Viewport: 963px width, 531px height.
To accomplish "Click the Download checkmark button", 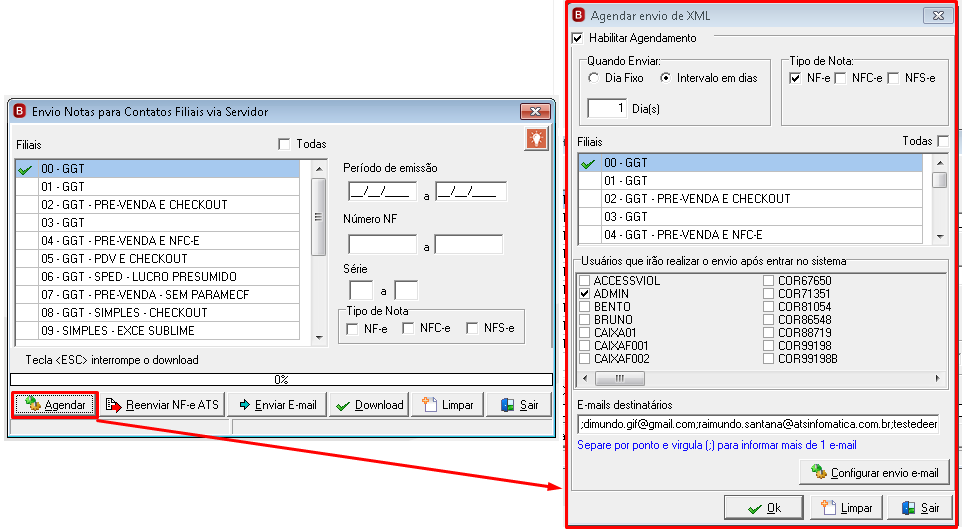I will pyautogui.click(x=369, y=405).
